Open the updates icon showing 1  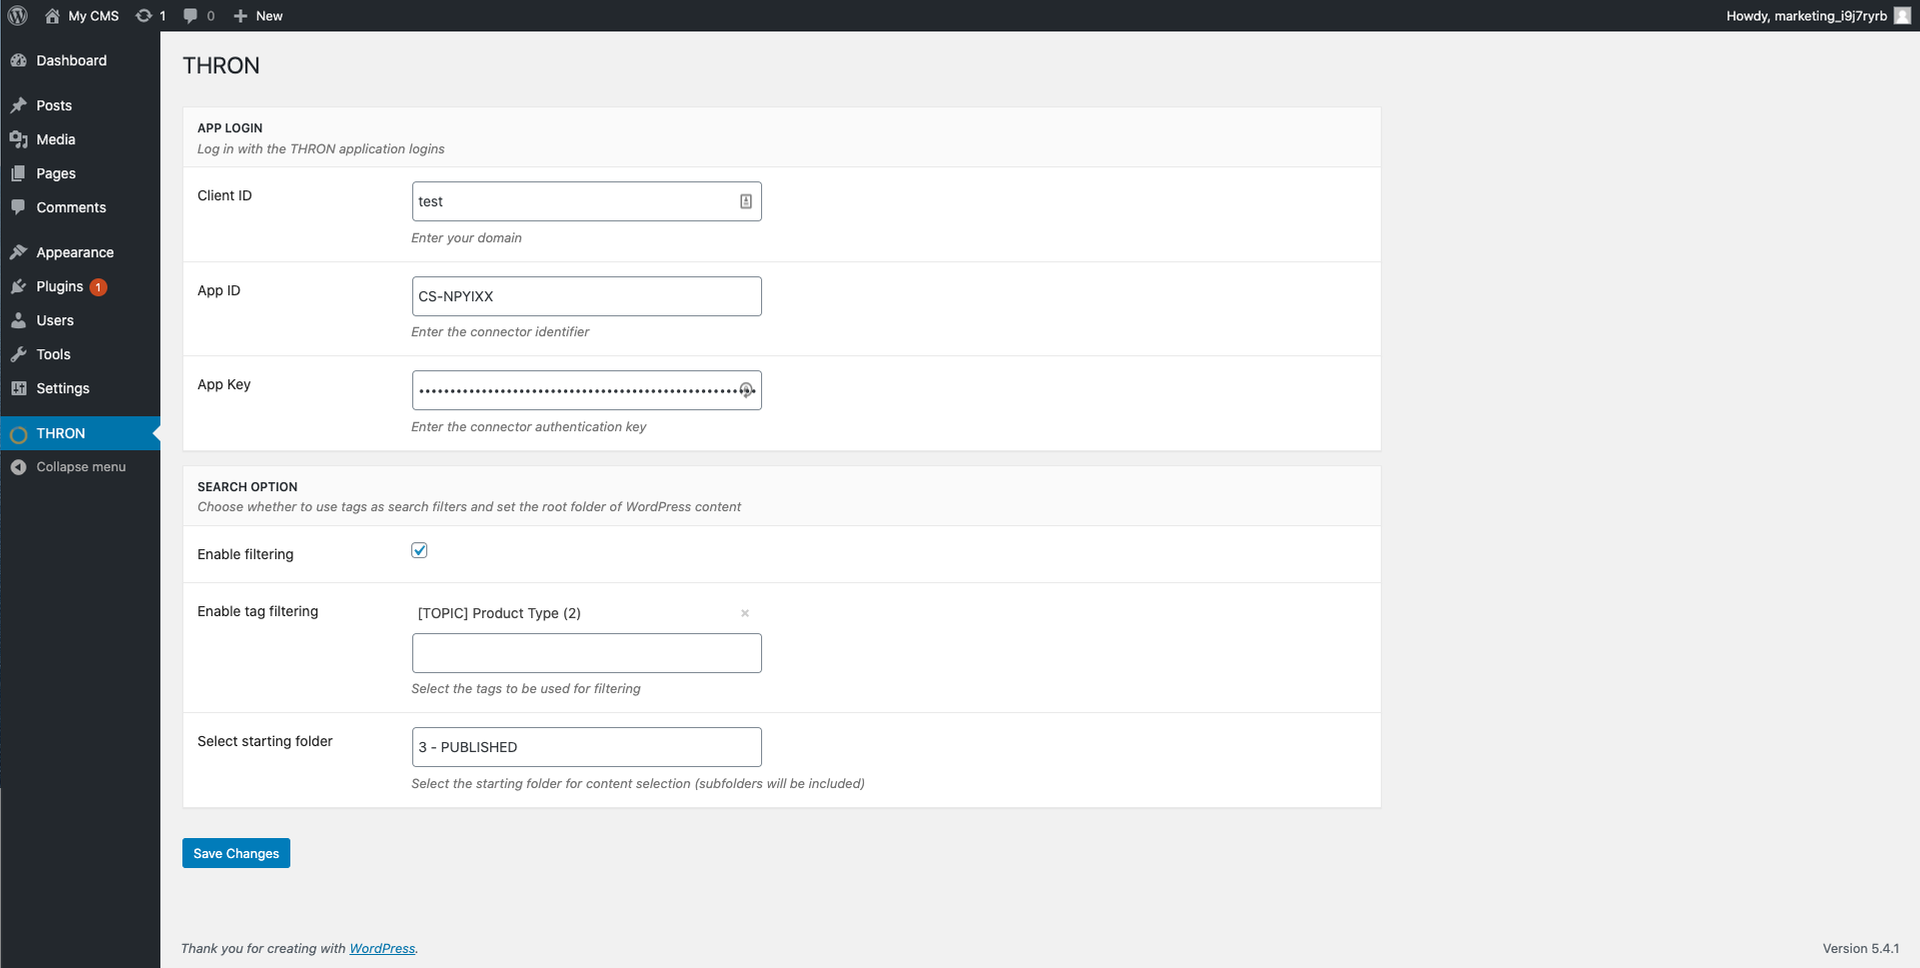pos(144,16)
